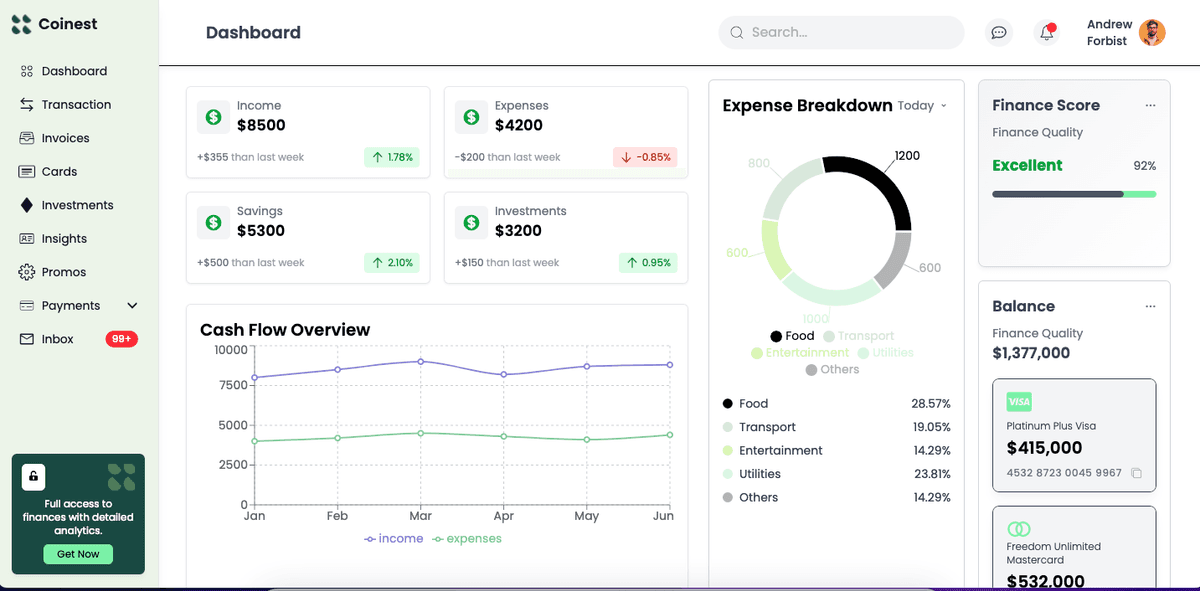Click the Inbox 99+ badge

tap(121, 339)
